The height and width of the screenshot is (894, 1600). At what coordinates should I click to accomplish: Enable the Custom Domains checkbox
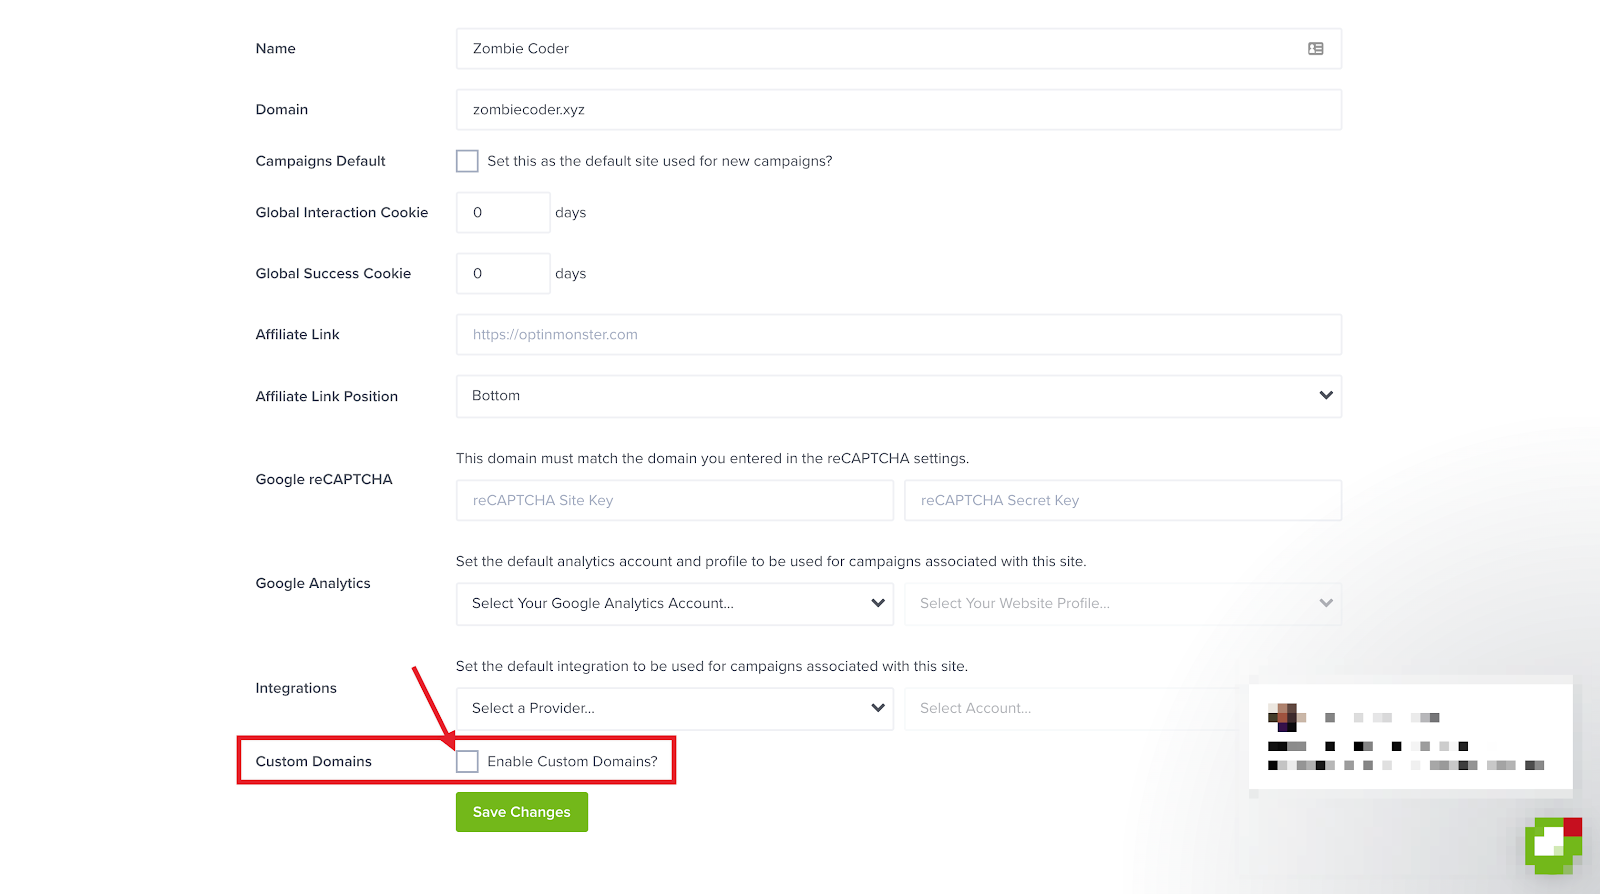coord(467,761)
